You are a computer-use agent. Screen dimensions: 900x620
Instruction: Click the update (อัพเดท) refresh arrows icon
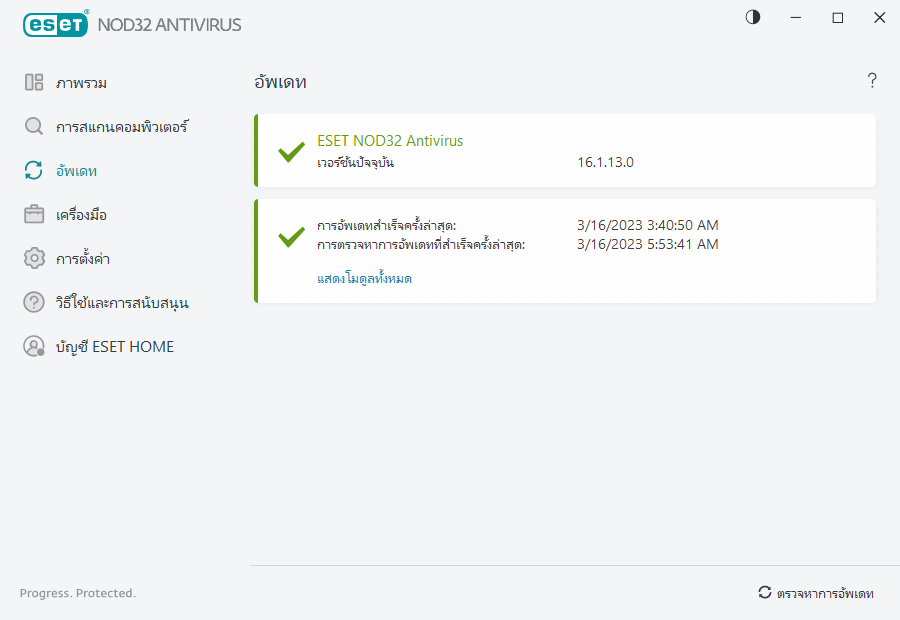(x=34, y=171)
